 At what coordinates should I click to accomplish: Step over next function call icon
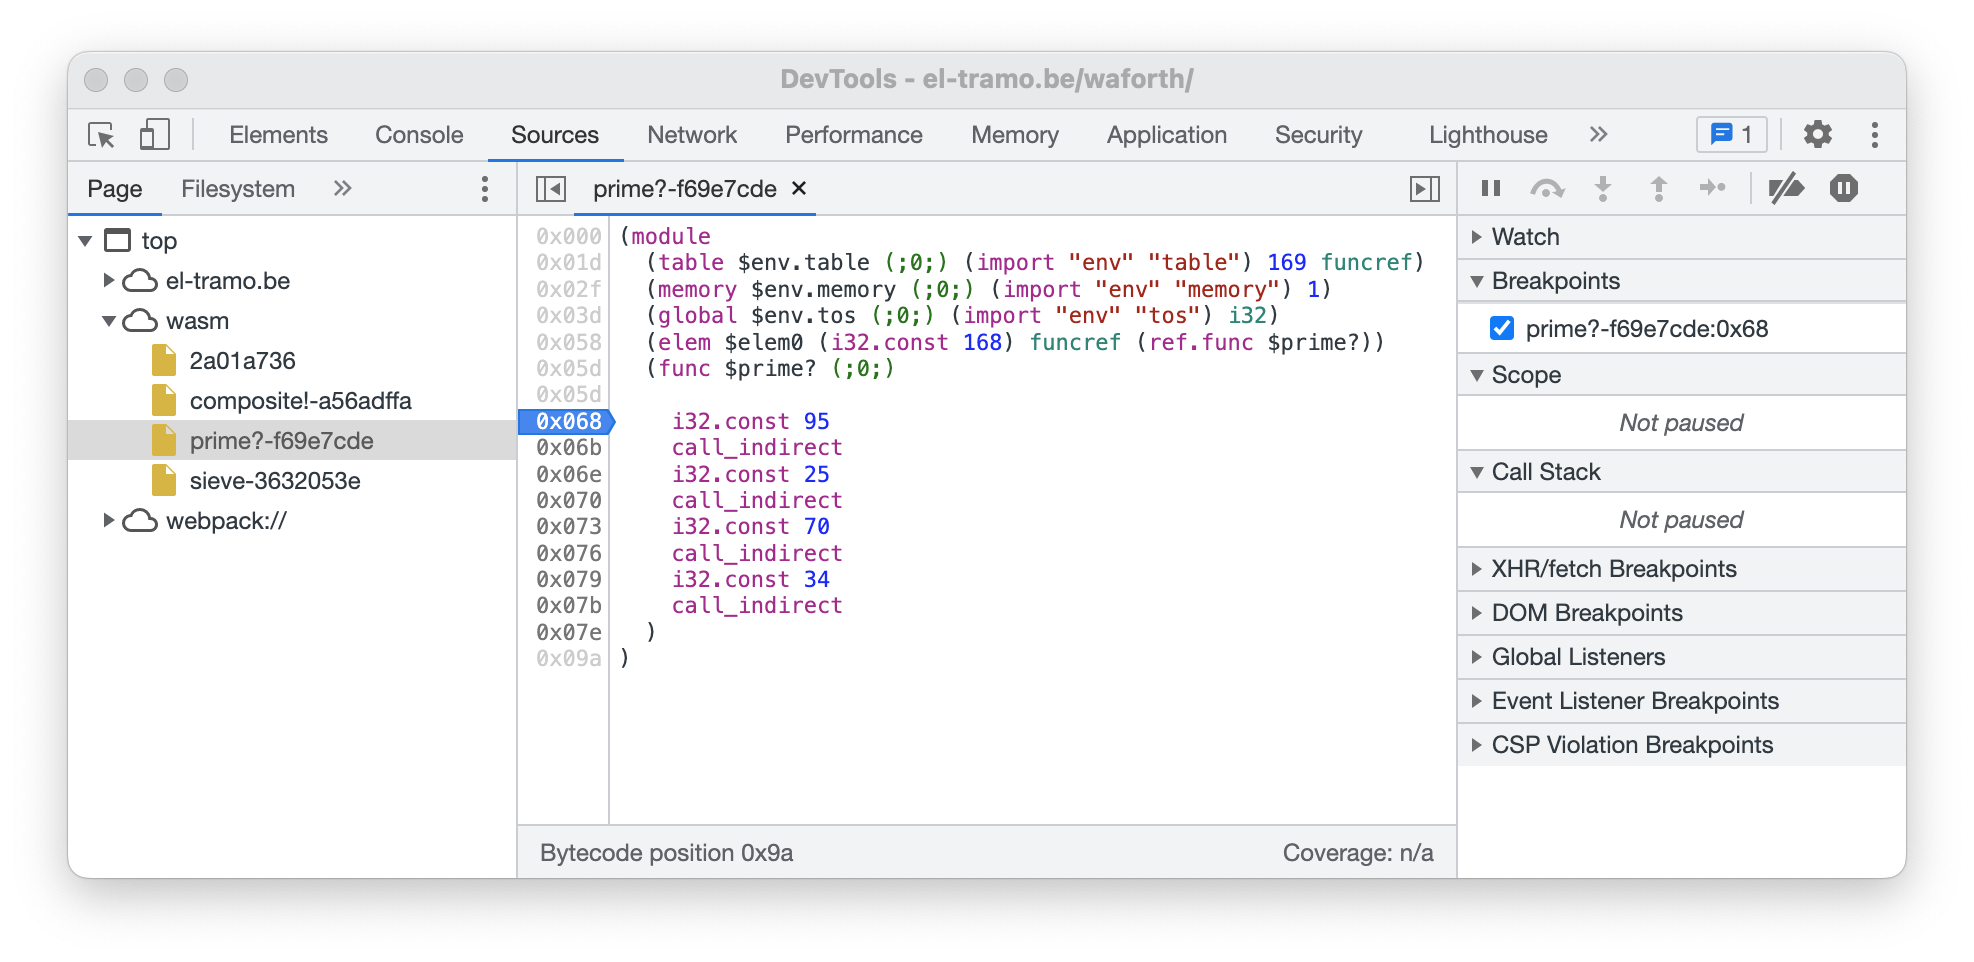(x=1547, y=188)
